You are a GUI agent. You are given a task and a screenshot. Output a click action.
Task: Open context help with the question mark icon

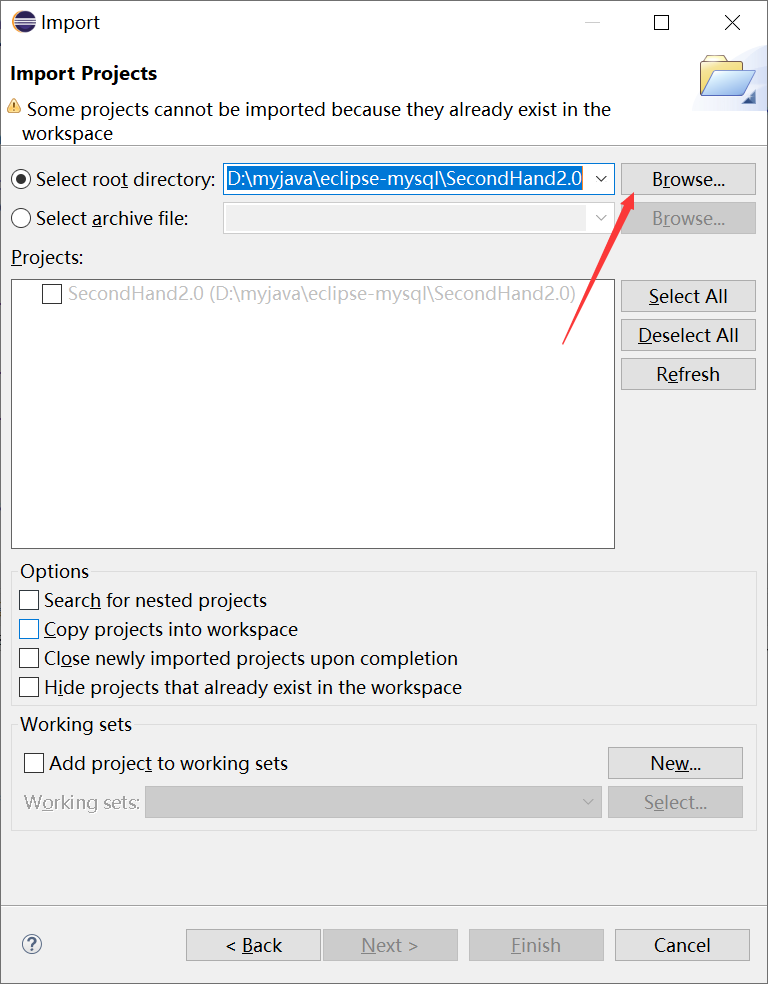pos(31,944)
